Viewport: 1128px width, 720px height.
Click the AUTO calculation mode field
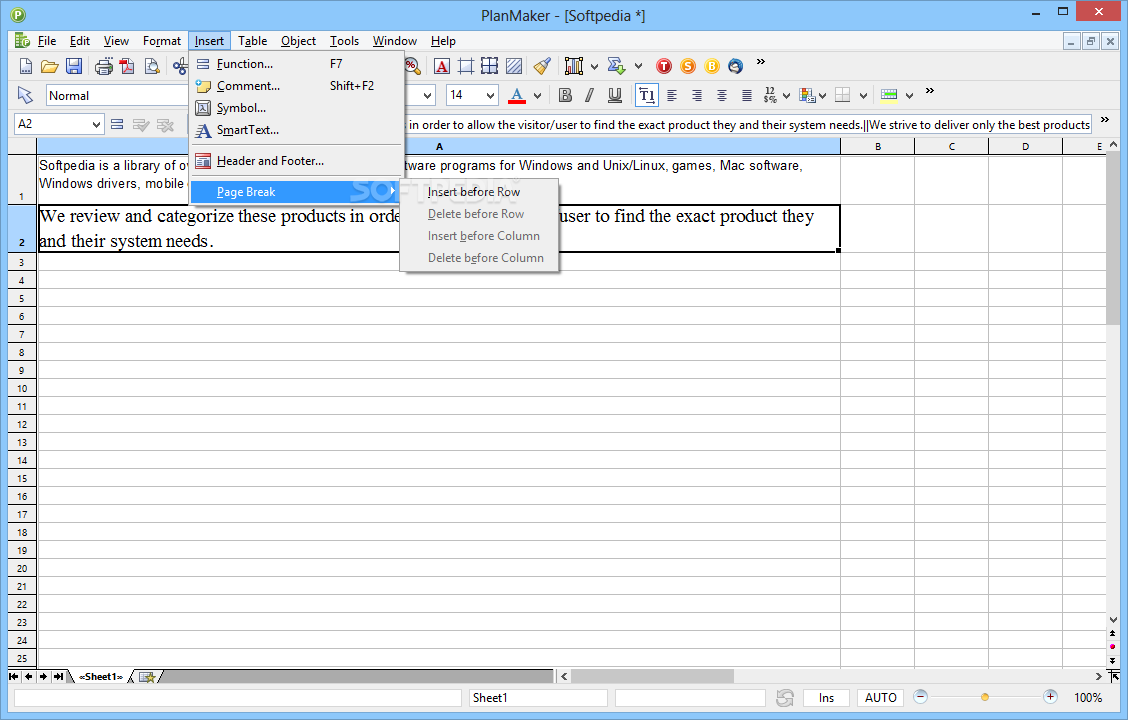coord(881,698)
